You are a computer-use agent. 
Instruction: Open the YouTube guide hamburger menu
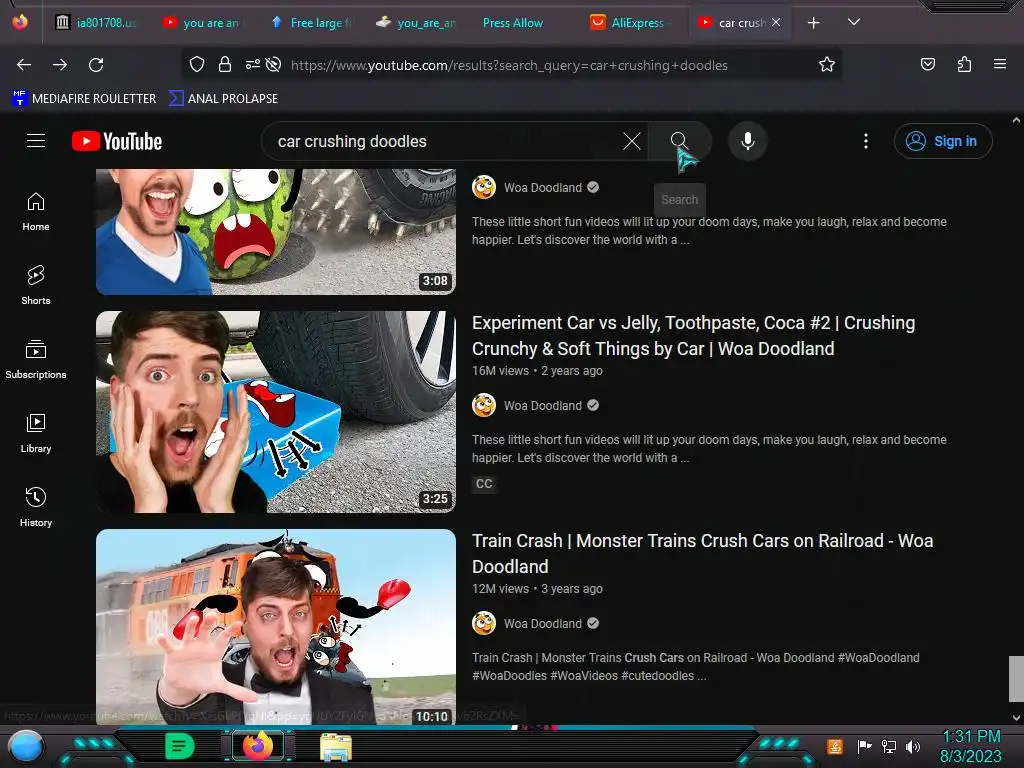(36, 140)
